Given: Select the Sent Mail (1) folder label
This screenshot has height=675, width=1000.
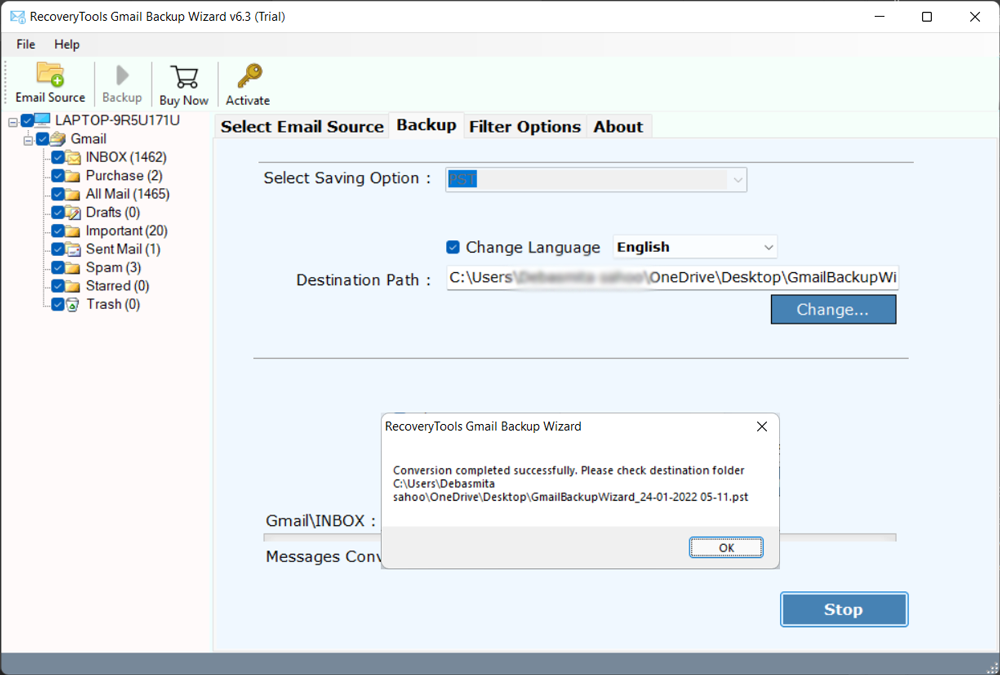Looking at the screenshot, I should point(123,249).
